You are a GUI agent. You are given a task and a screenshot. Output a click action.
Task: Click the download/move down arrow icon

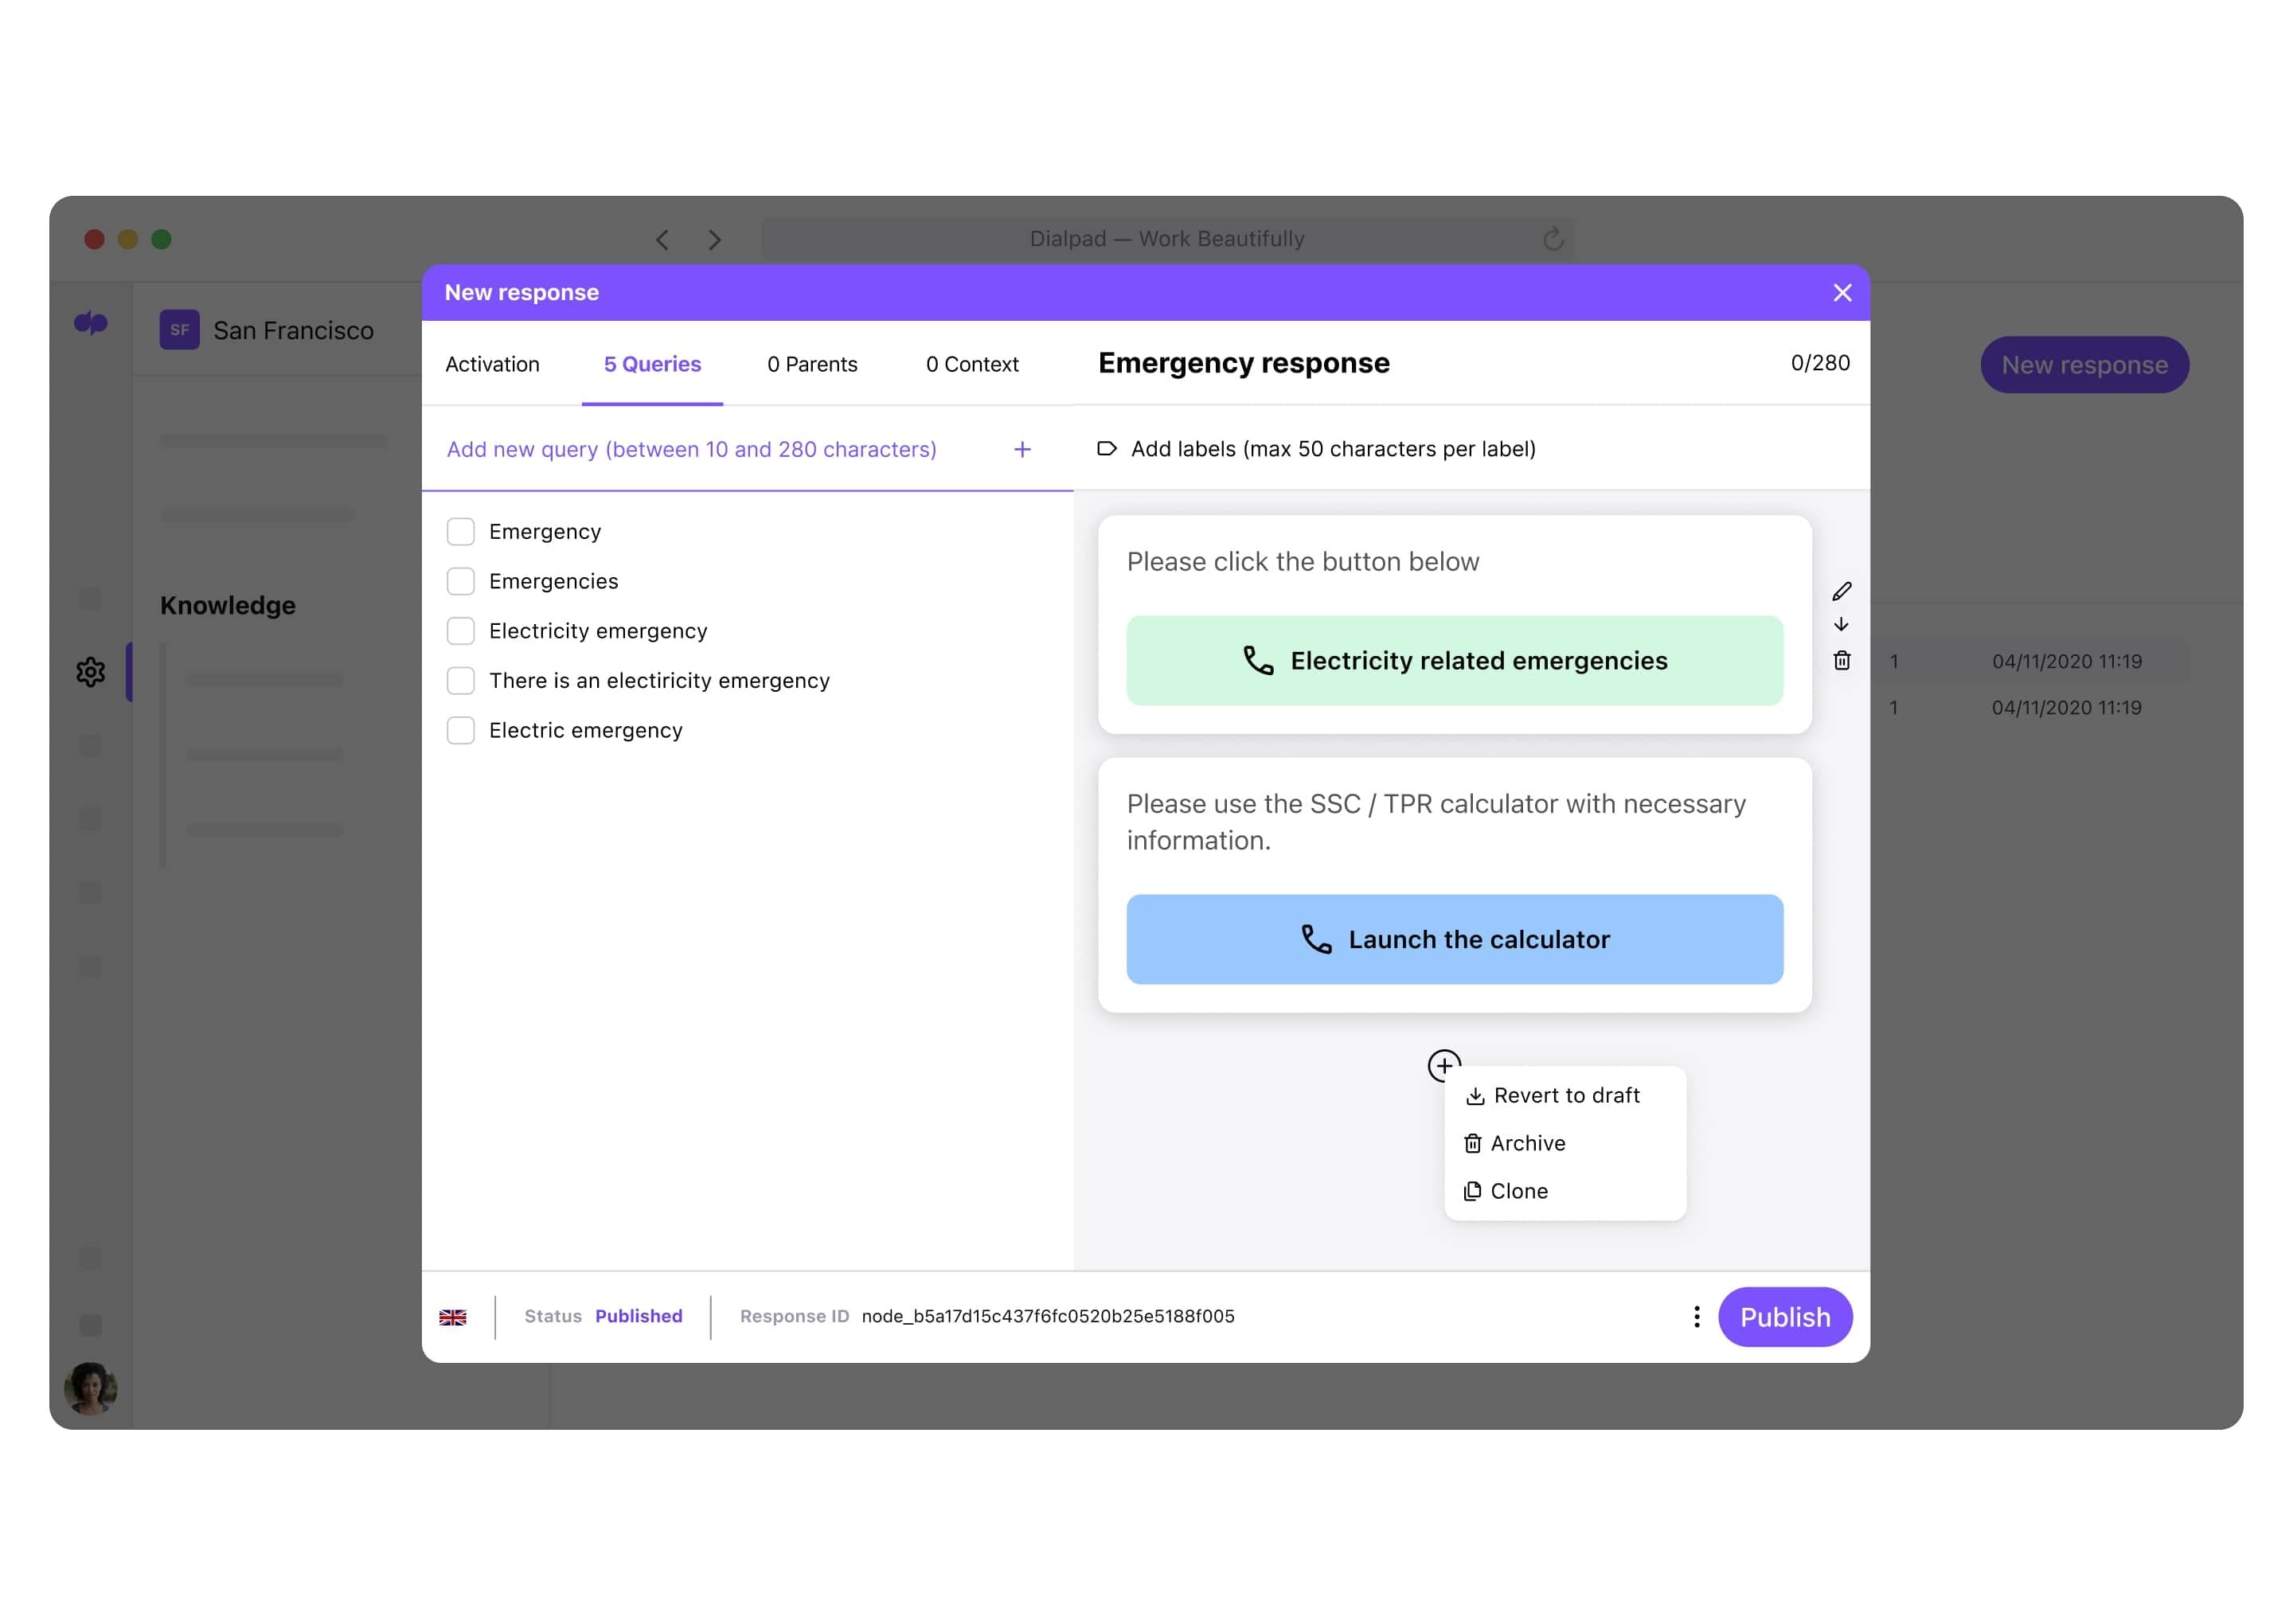pyautogui.click(x=1842, y=624)
